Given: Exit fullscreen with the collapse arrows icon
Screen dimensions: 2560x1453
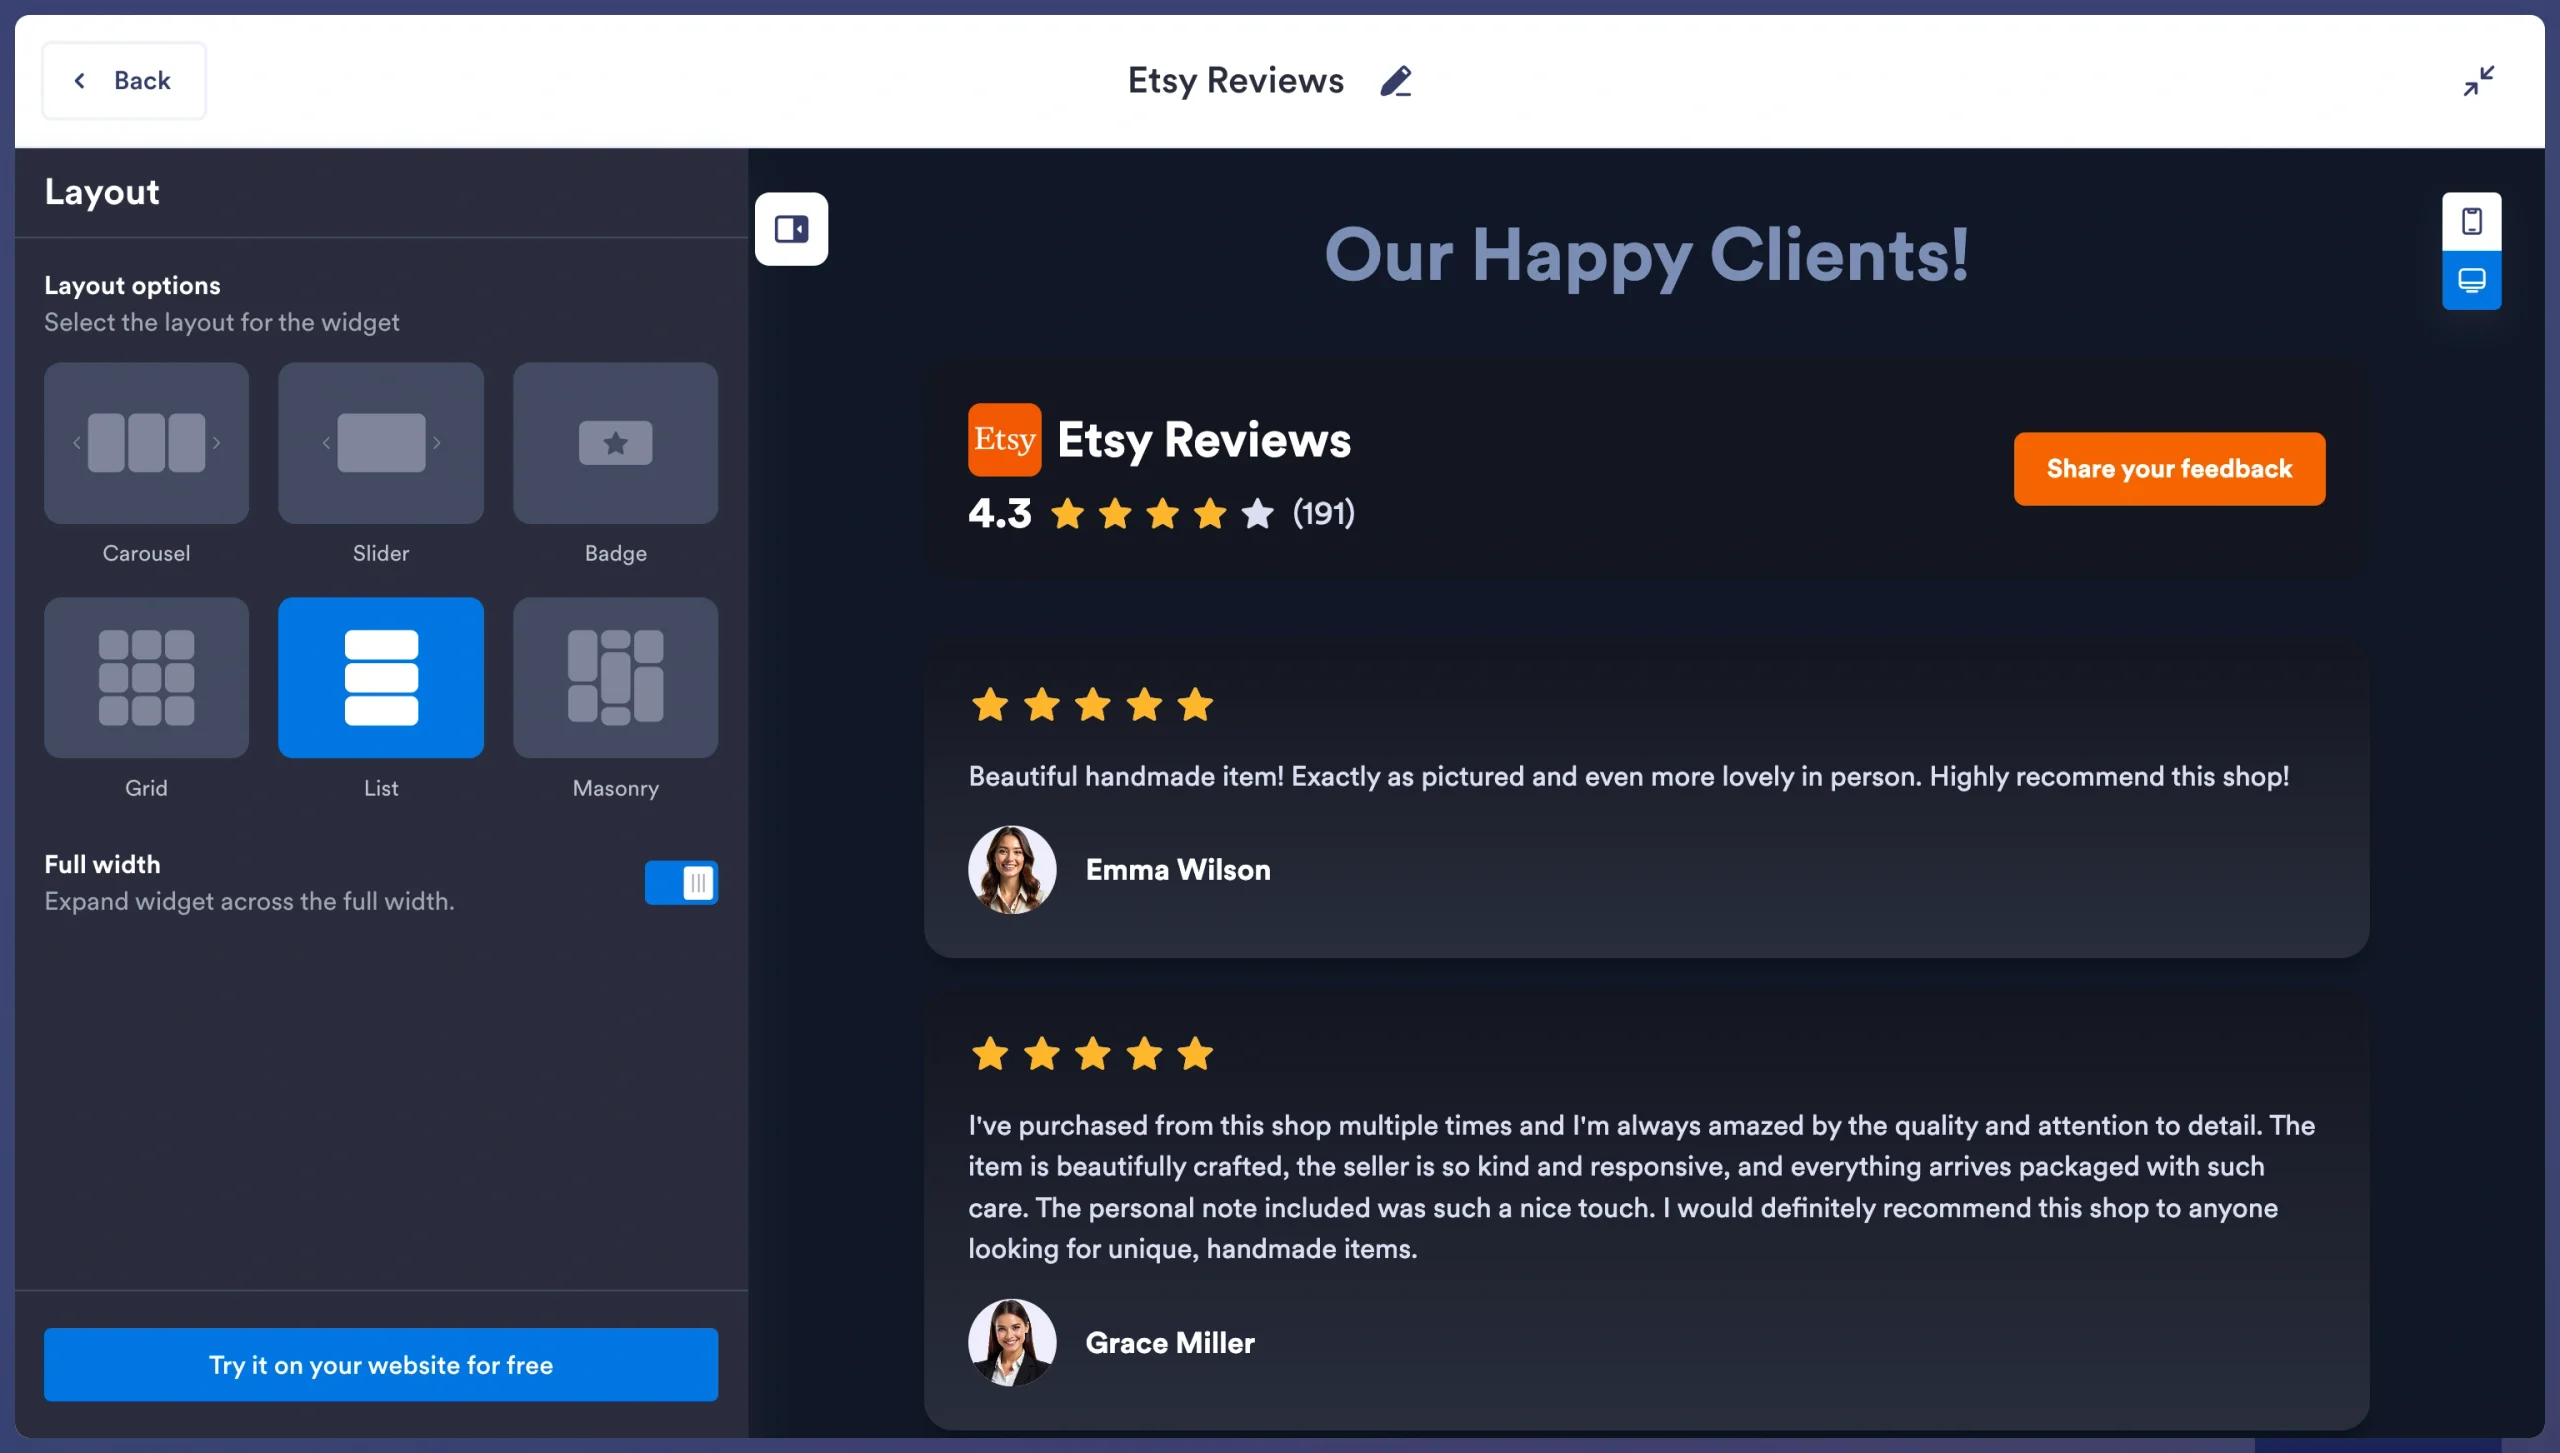Looking at the screenshot, I should 2478,81.
